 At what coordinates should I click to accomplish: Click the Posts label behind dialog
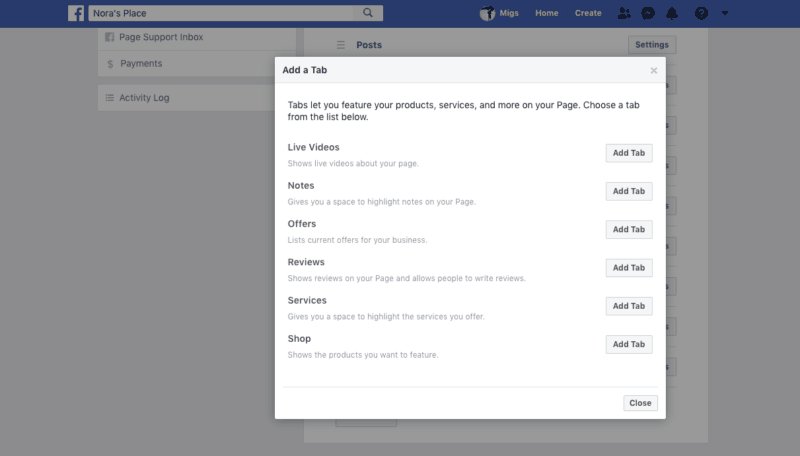click(x=369, y=45)
